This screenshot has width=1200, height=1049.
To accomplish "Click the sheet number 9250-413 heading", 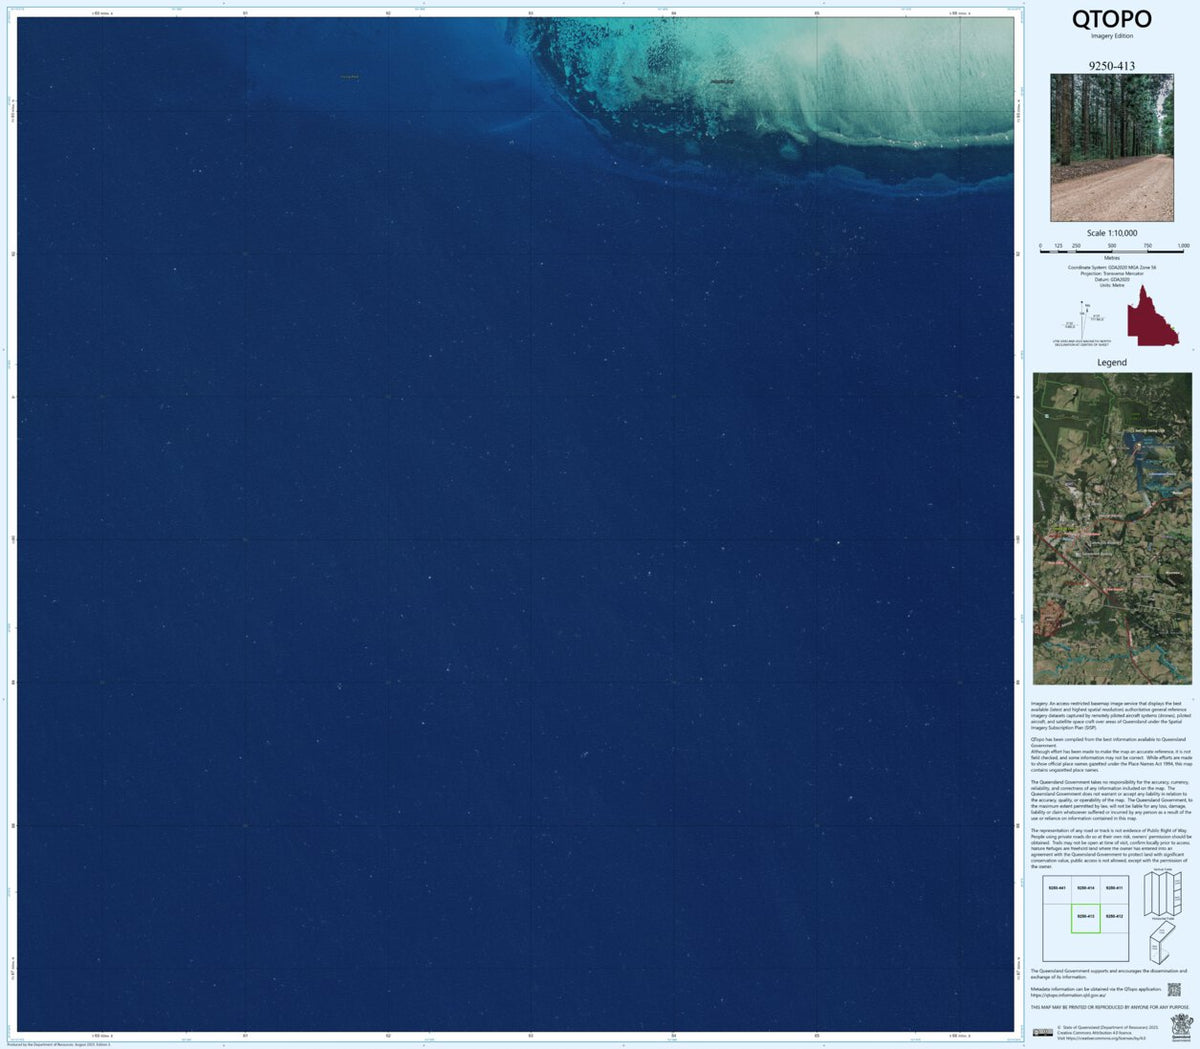I will tap(1110, 64).
